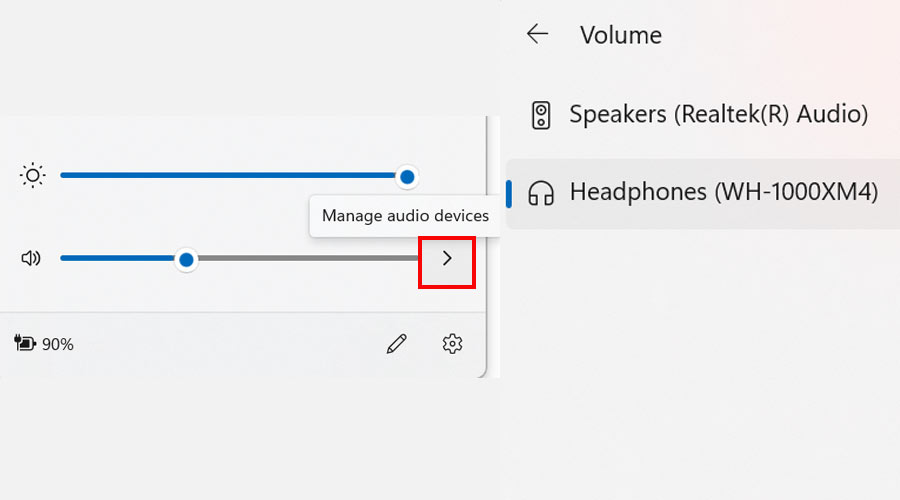
Task: Click the battery charging icon
Action: [x=25, y=343]
